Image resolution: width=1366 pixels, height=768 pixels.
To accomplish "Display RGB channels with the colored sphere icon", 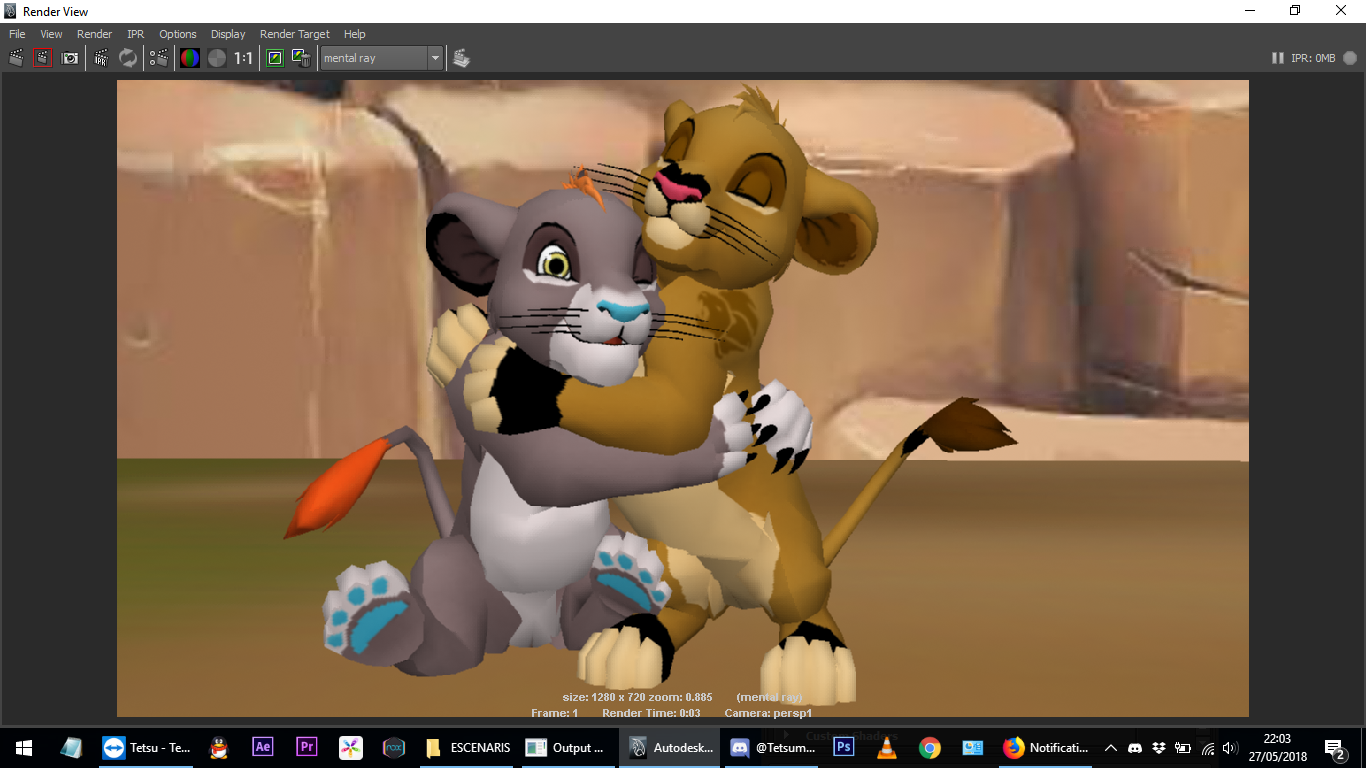I will pos(189,58).
